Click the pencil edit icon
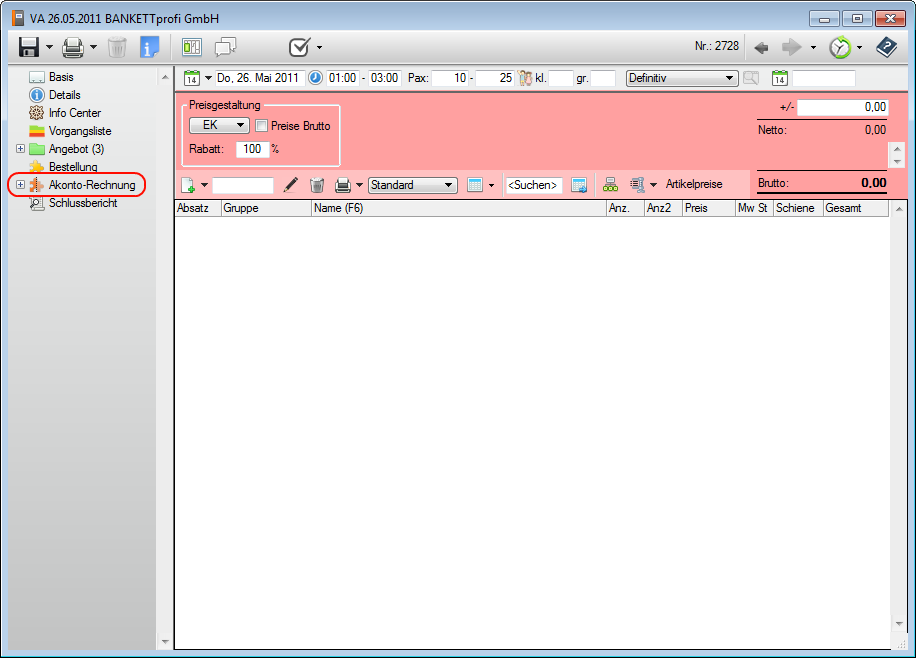The width and height of the screenshot is (916, 658). pos(291,185)
